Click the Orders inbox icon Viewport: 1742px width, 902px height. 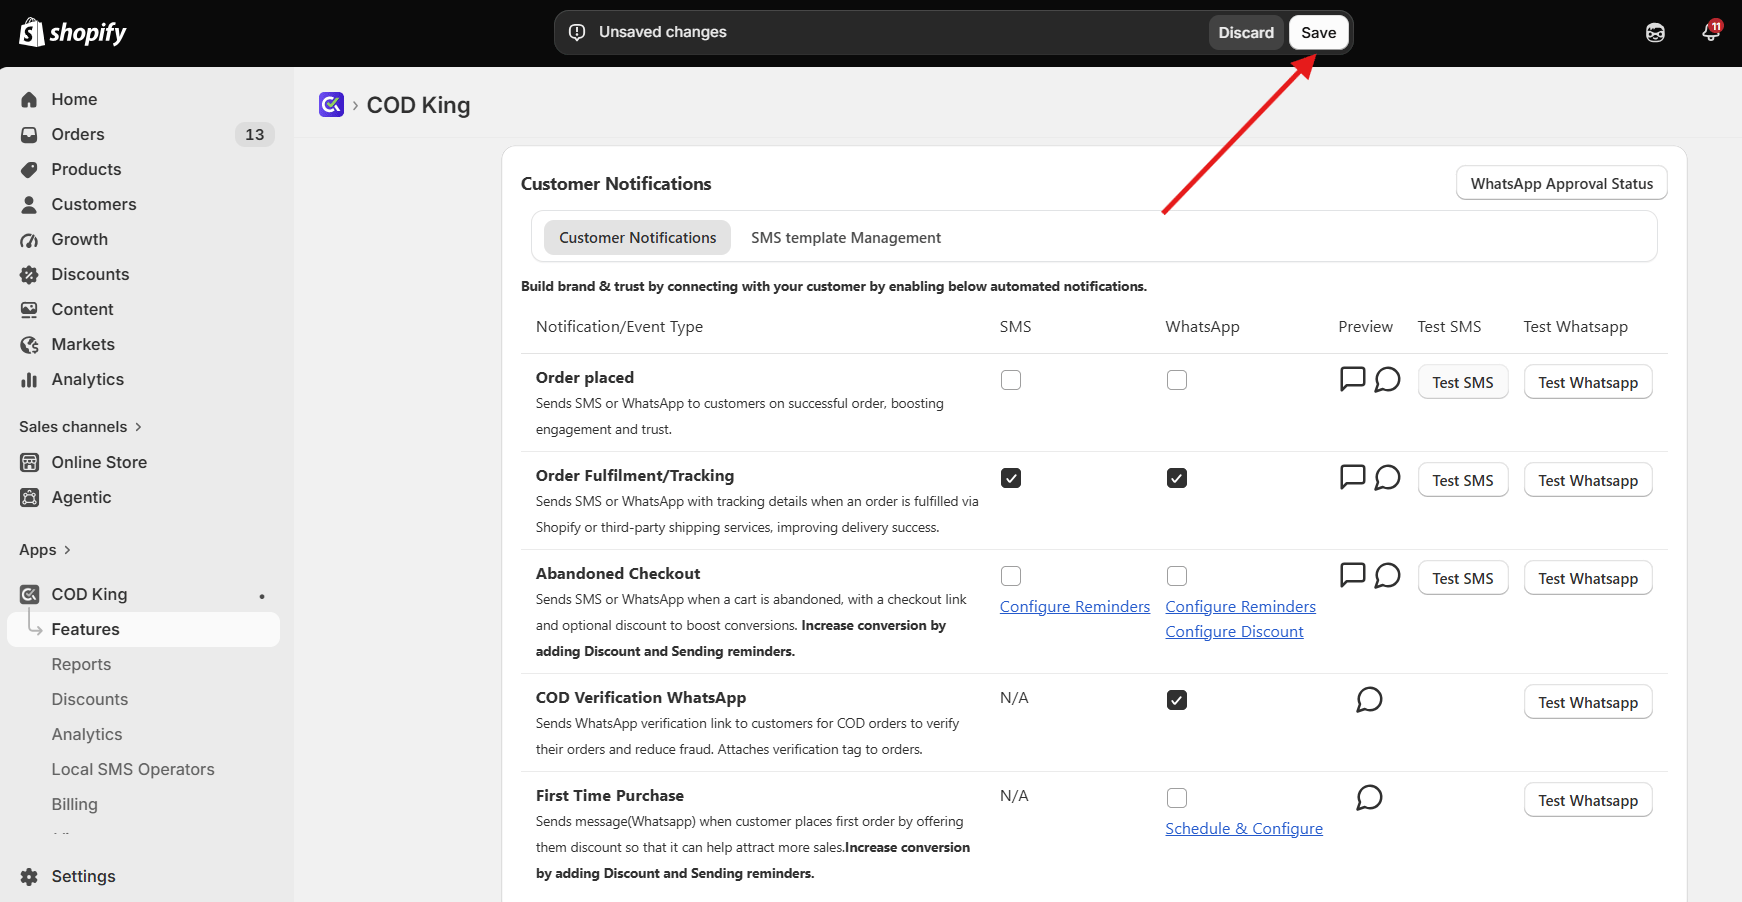[x=30, y=135]
